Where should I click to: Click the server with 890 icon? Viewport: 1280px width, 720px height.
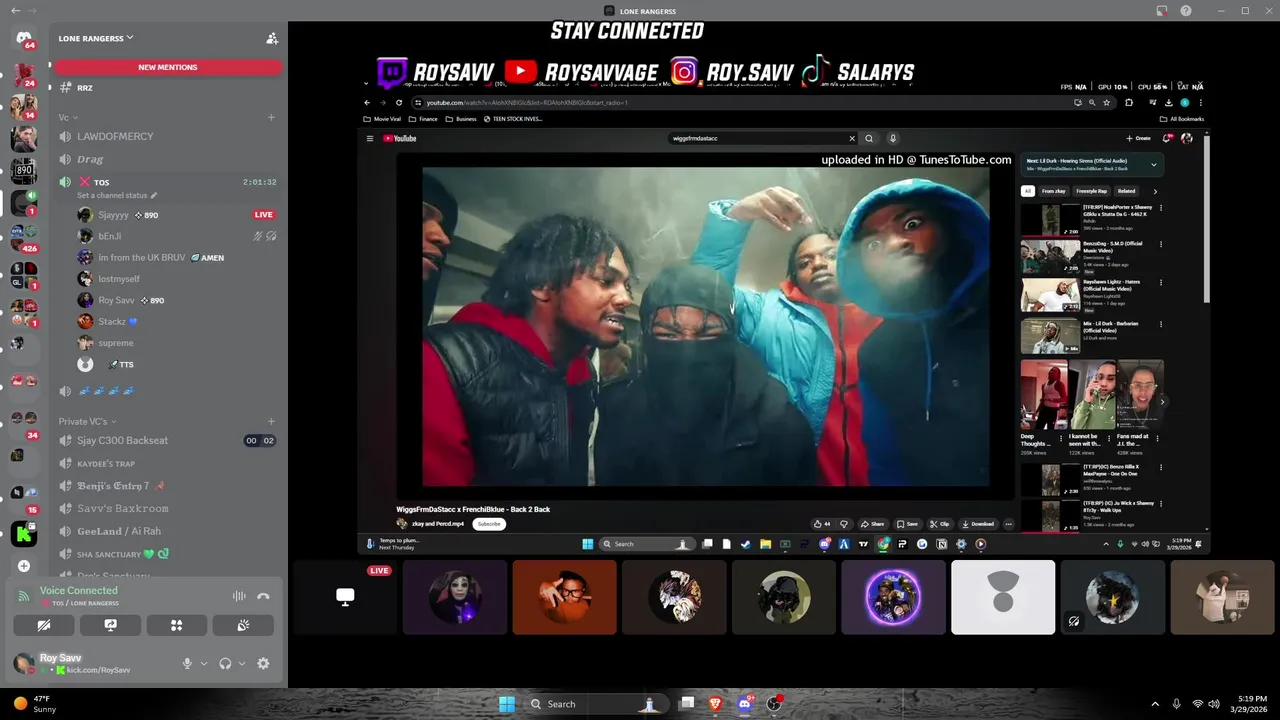pyautogui.click(x=24, y=171)
